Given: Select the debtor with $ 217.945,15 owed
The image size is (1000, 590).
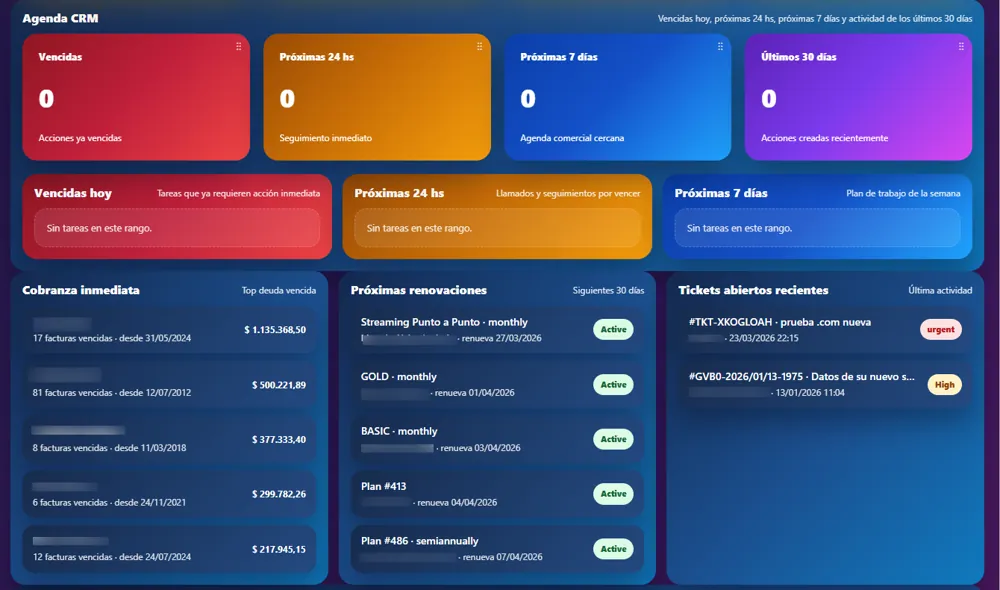Looking at the screenshot, I should tap(169, 549).
